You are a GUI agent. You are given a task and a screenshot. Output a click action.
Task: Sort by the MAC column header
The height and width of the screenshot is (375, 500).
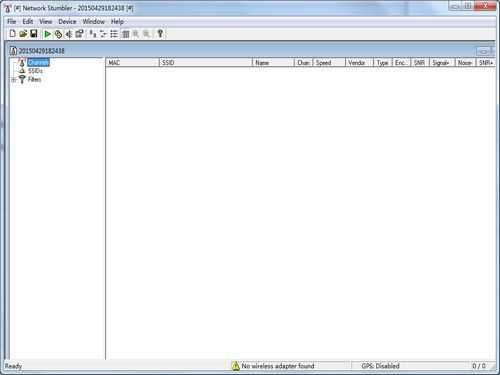click(x=132, y=63)
